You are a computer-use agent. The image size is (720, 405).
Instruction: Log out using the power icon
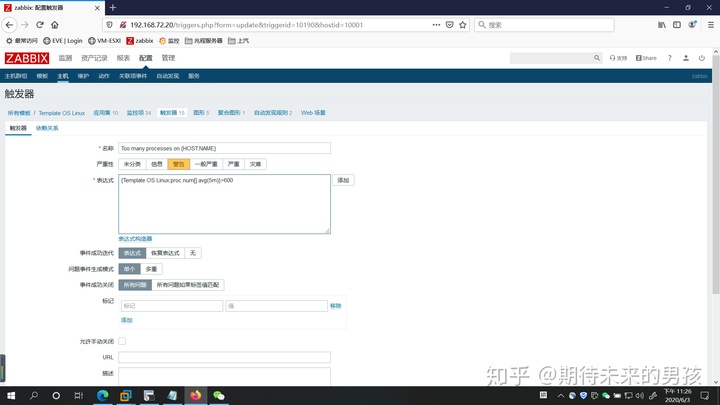pos(702,58)
